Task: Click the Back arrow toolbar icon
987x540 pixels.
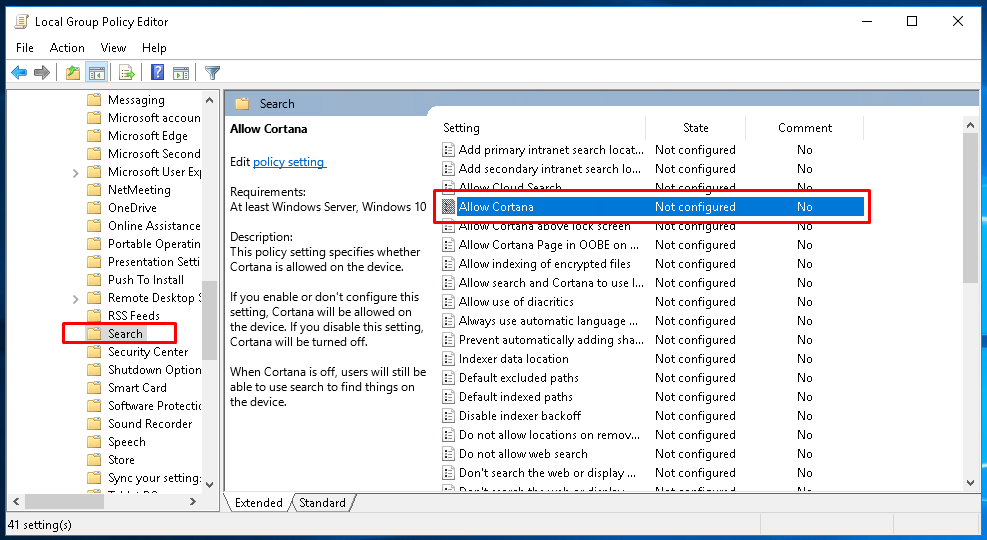Action: [19, 73]
